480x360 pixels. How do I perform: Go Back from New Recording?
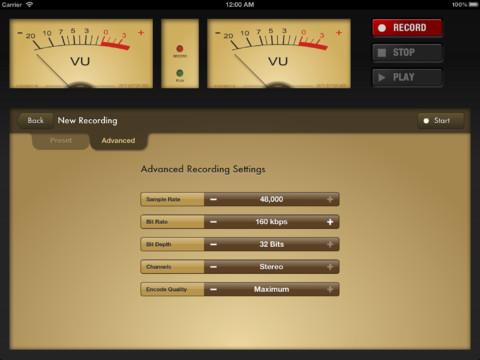tap(35, 120)
